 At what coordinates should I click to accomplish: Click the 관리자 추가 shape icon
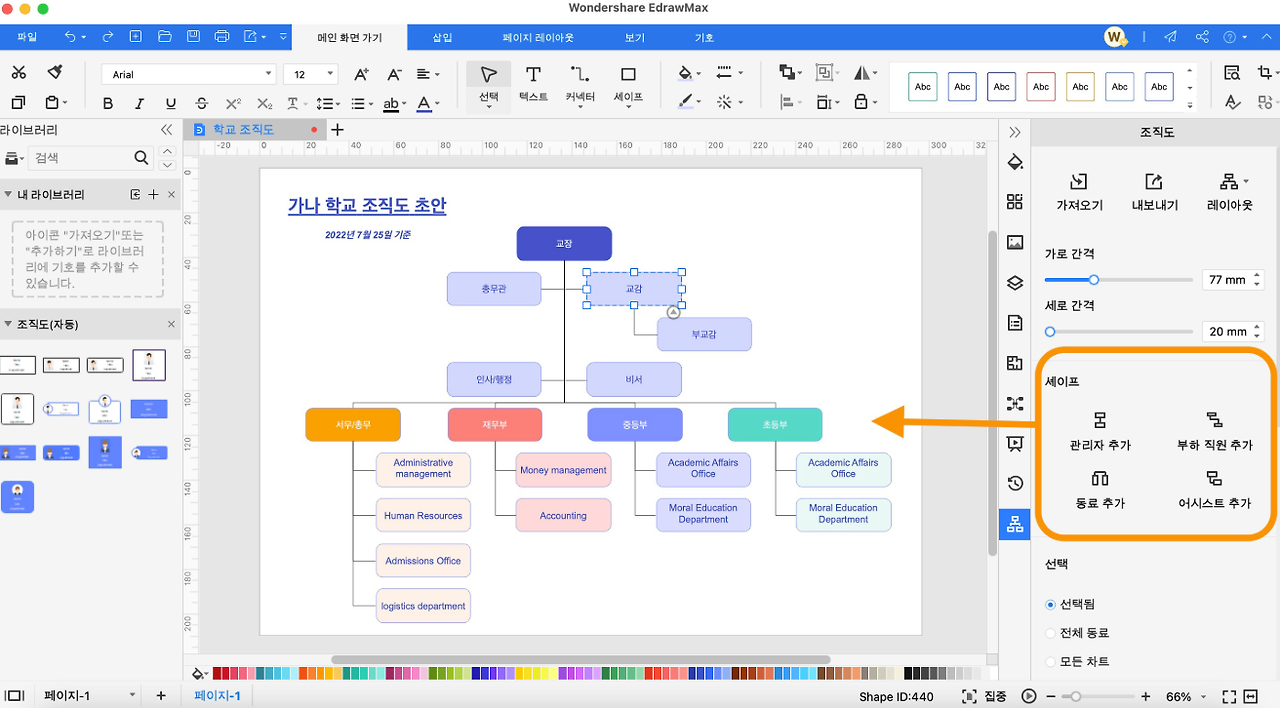pyautogui.click(x=1099, y=420)
